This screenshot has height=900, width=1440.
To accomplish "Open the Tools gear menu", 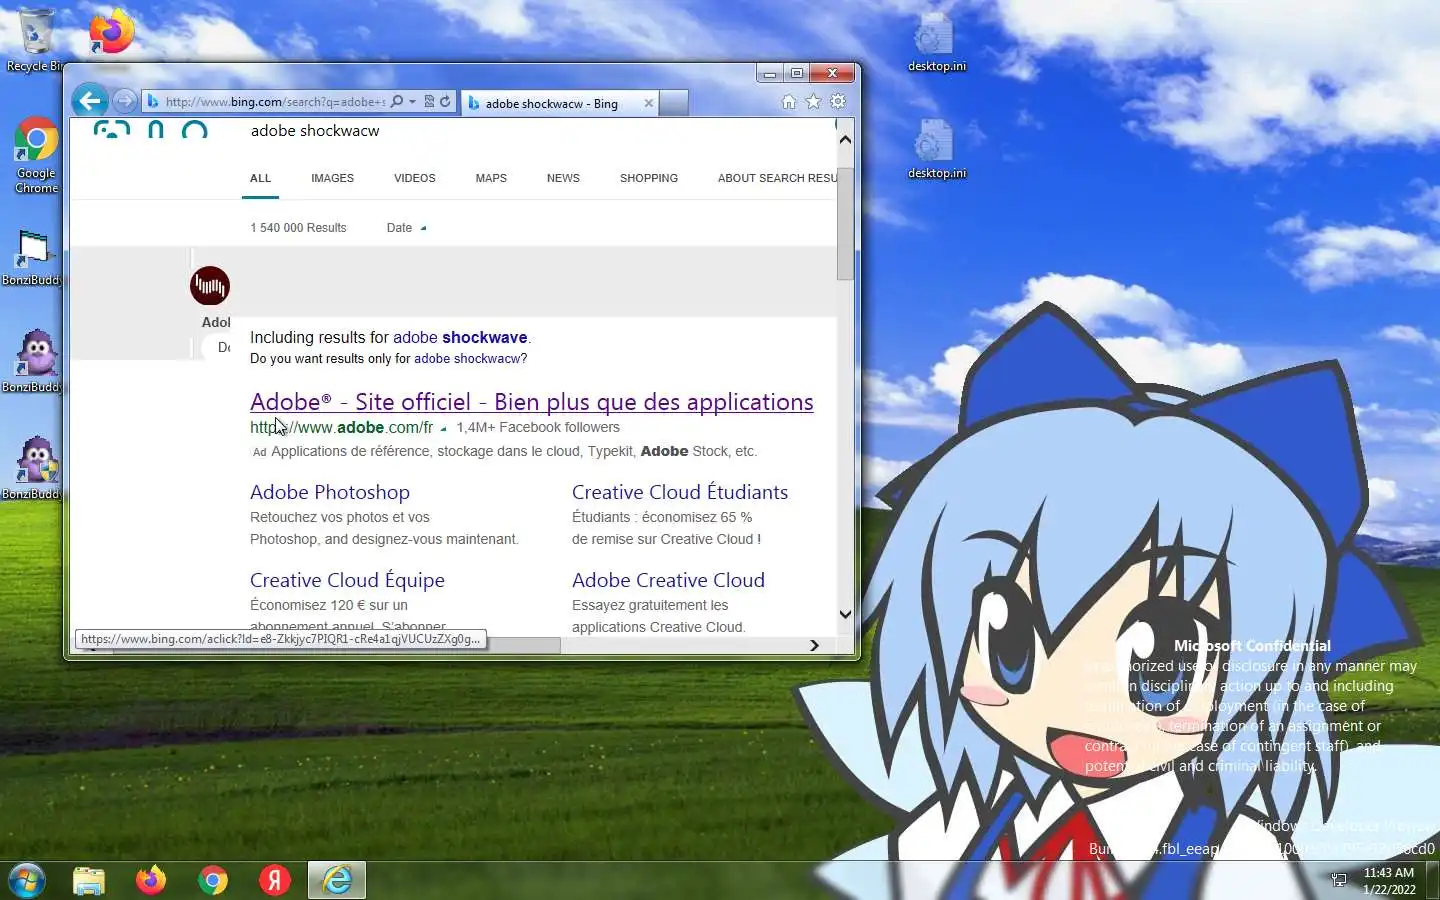I will 838,101.
